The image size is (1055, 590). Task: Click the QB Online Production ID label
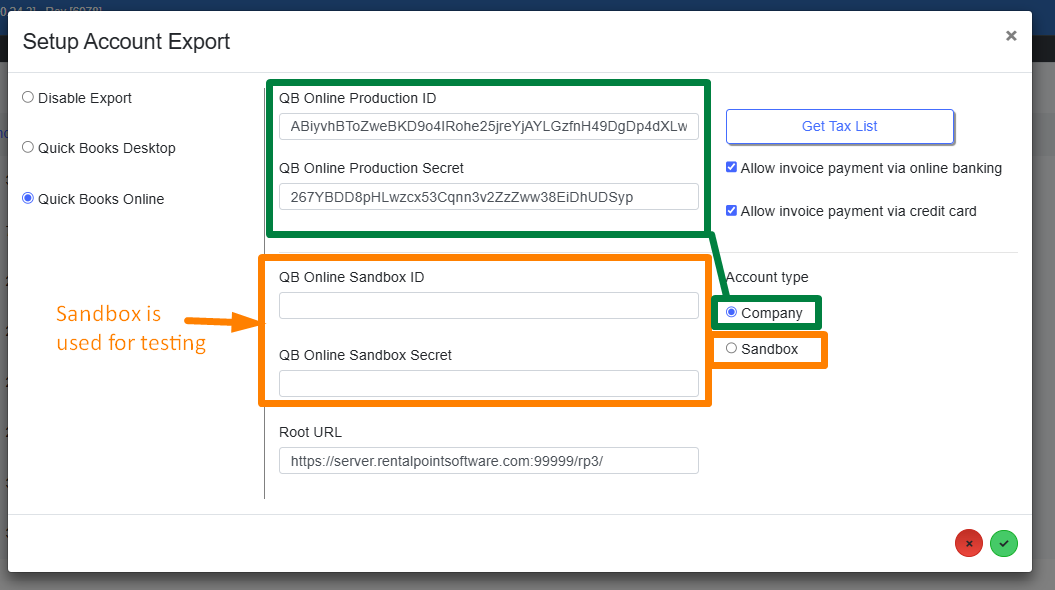point(357,98)
